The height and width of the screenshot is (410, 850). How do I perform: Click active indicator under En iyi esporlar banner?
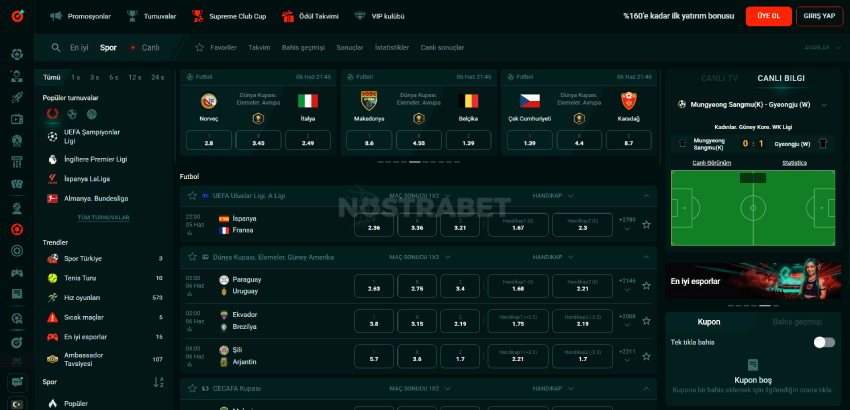click(764, 306)
